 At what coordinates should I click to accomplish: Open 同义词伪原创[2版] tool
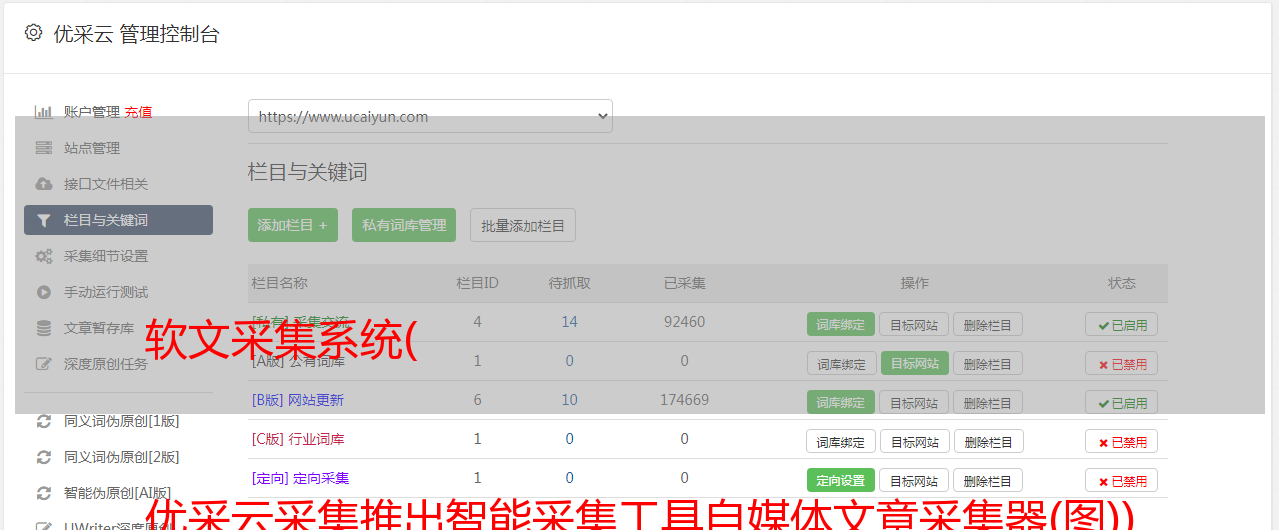122,457
